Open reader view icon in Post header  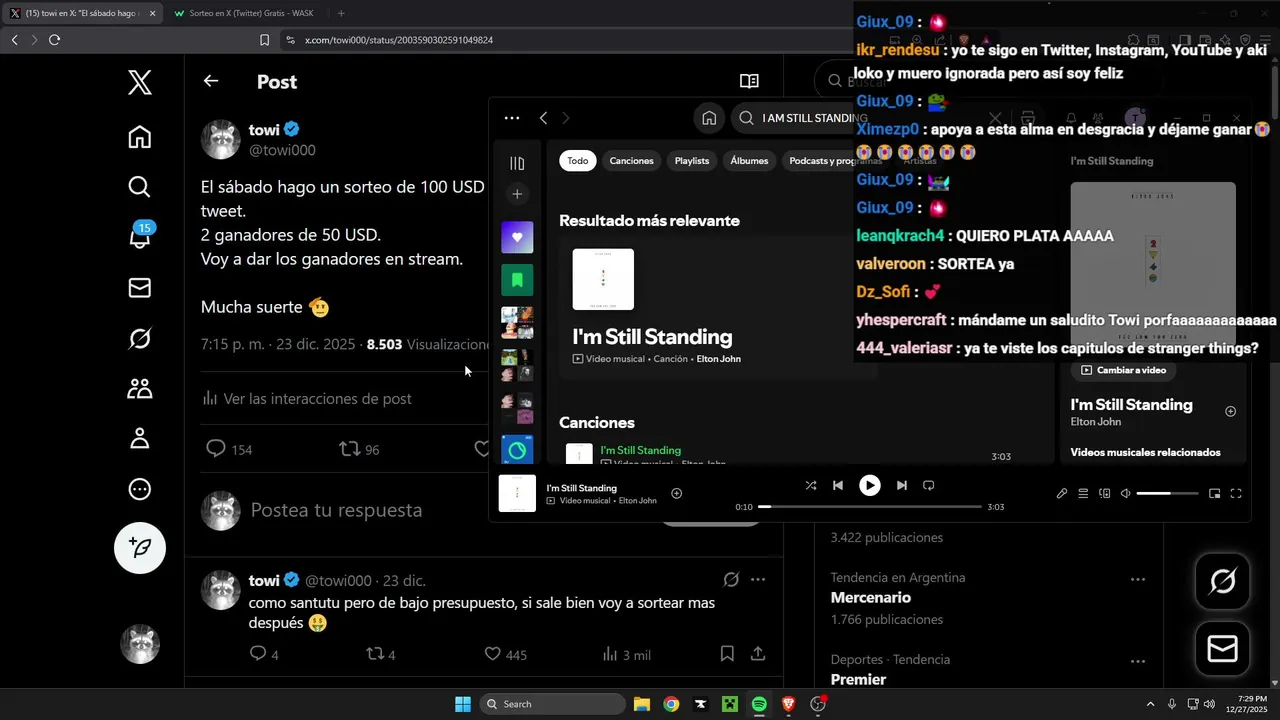(749, 81)
